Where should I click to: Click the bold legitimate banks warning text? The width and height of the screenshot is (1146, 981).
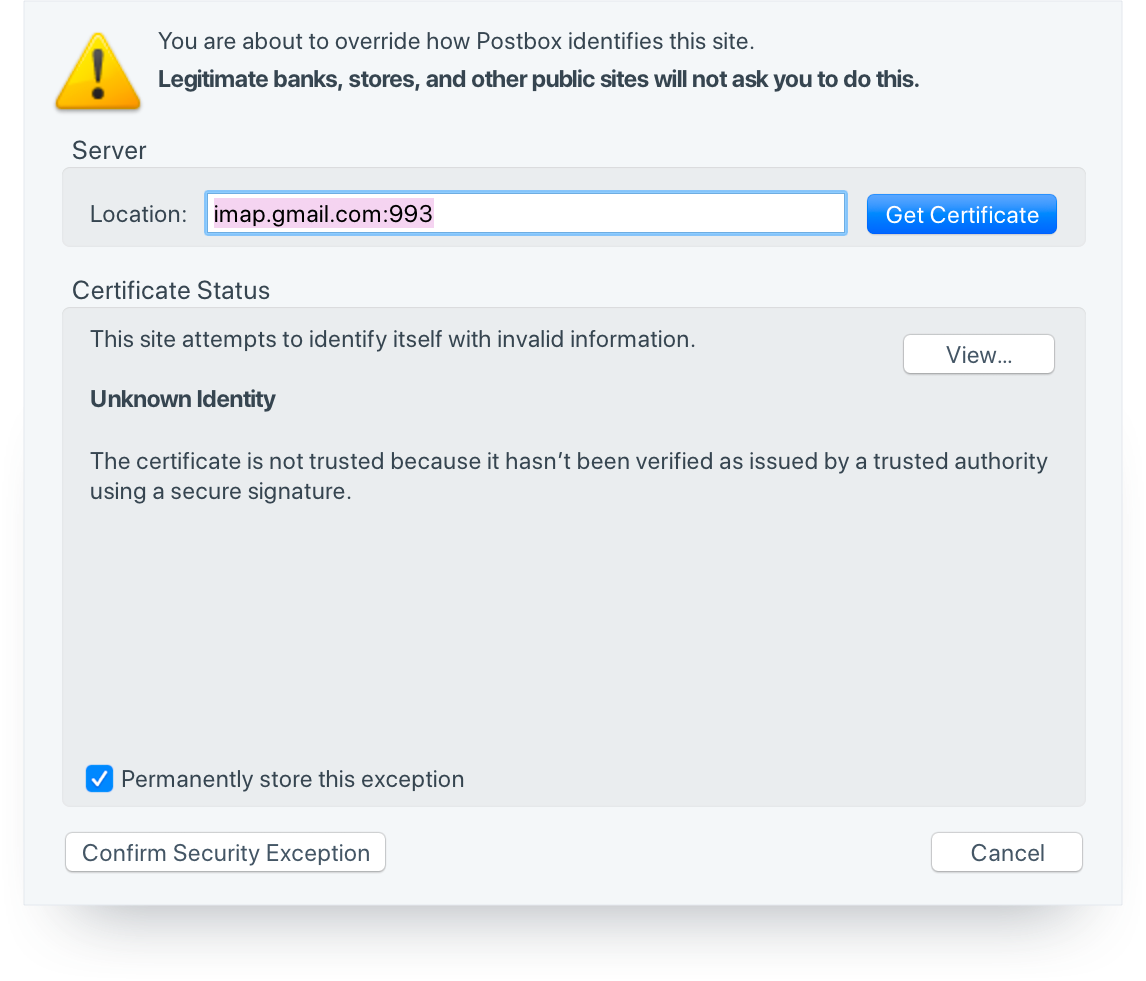pyautogui.click(x=538, y=79)
